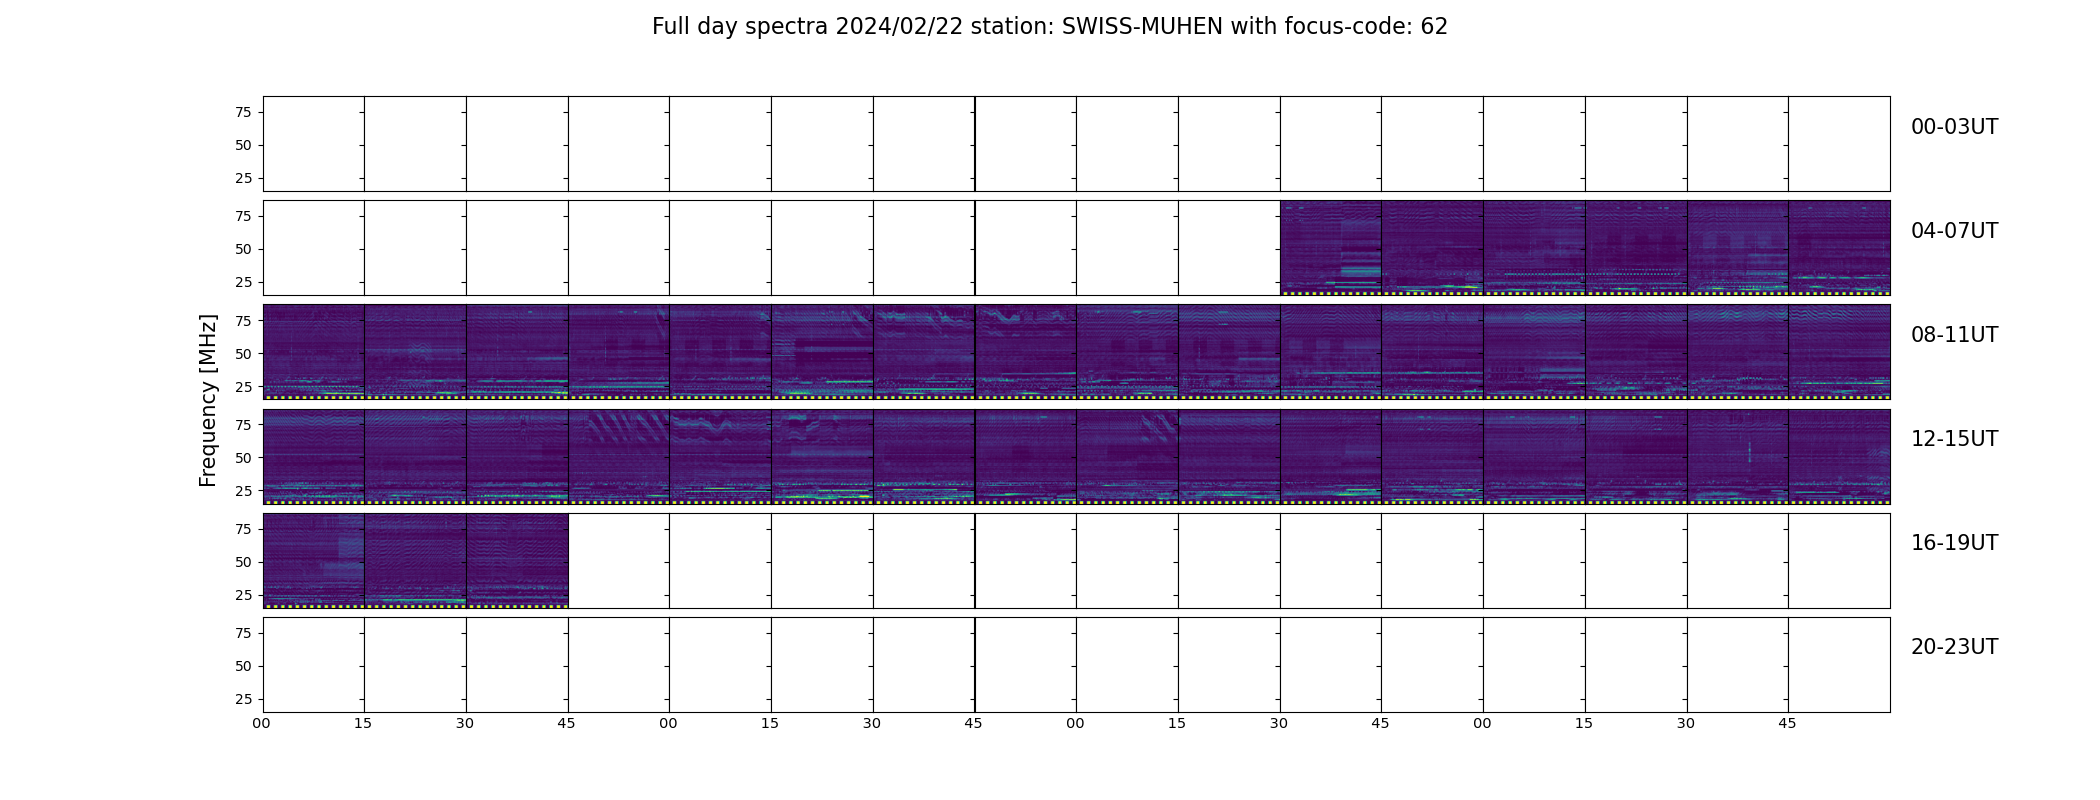2100x800 pixels.
Task: Click the '25' tick label of the 20-23UT row
Action: 243,699
